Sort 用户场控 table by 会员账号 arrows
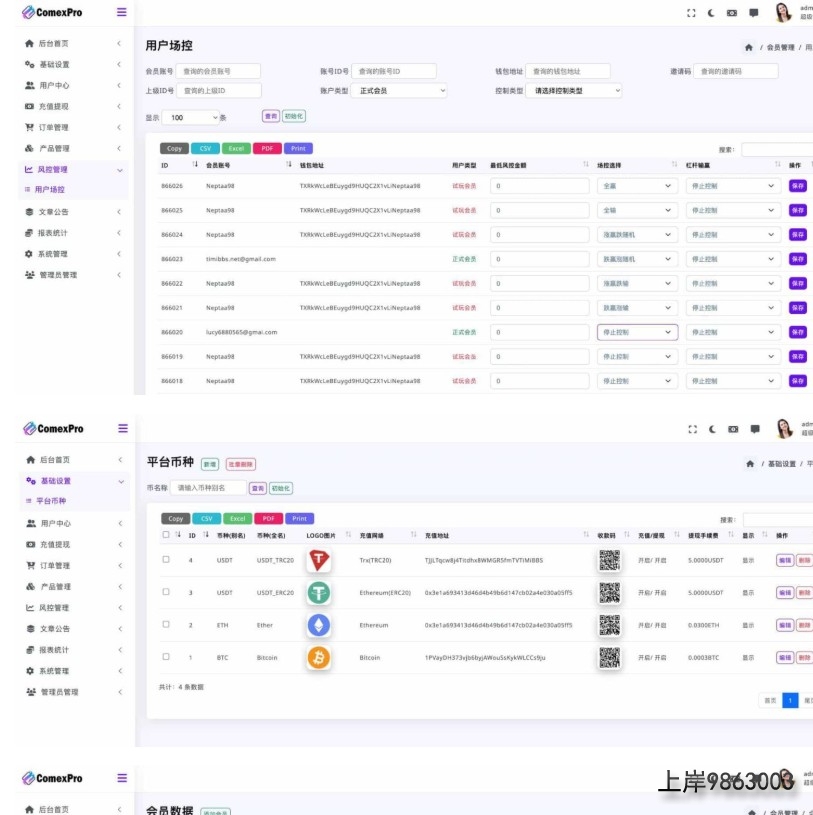813x815 pixels. 289,165
